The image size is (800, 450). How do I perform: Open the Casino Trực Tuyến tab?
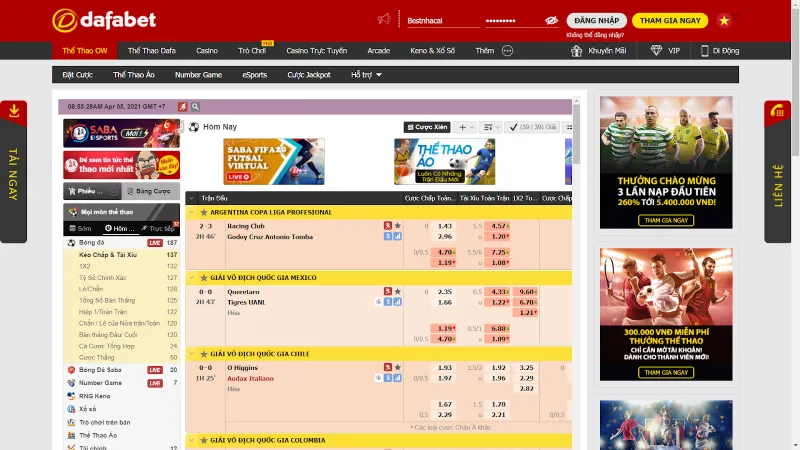point(316,51)
